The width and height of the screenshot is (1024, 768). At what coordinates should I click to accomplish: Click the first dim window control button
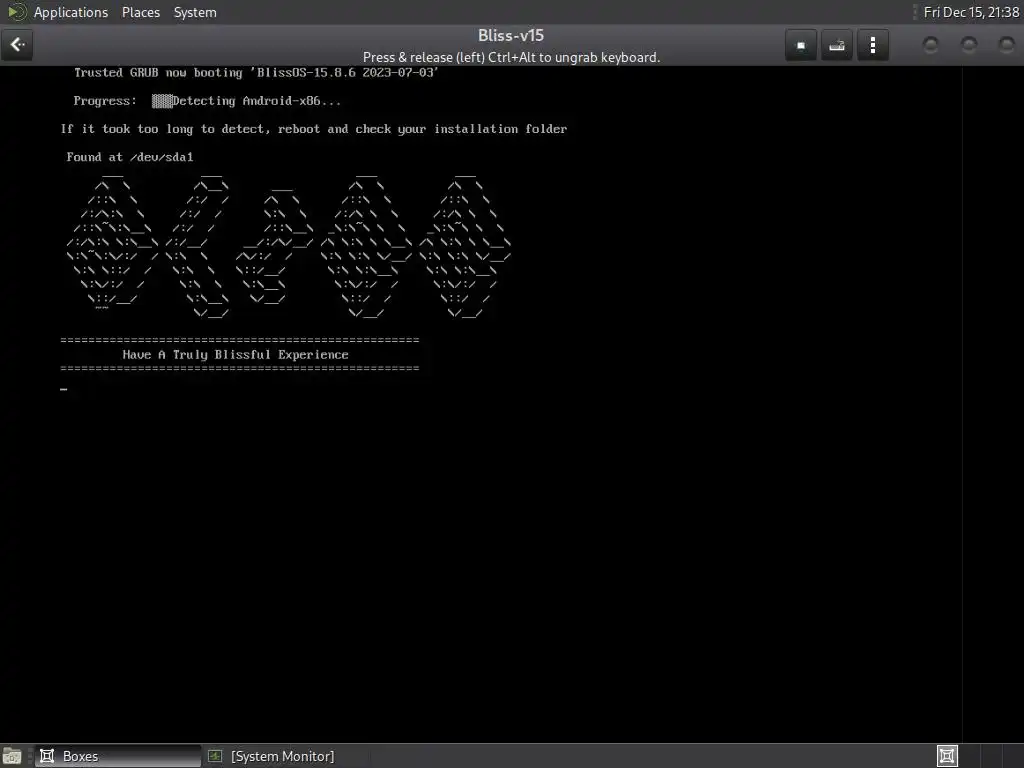coord(931,44)
